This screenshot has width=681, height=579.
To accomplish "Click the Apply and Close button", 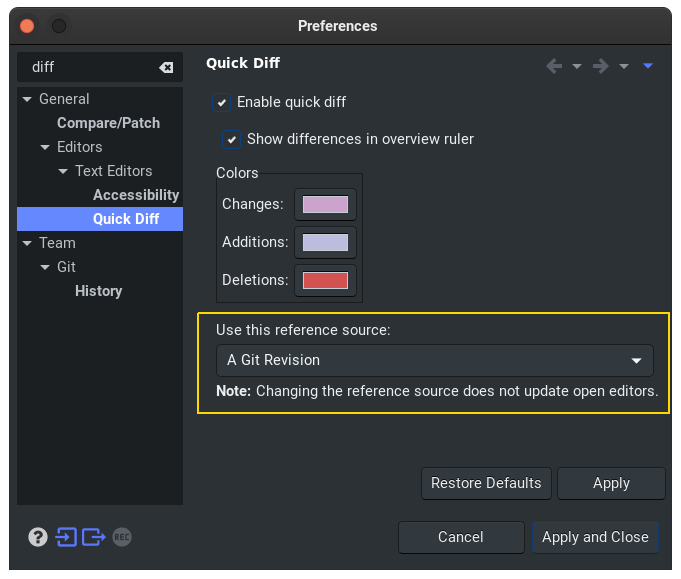I will click(x=595, y=537).
